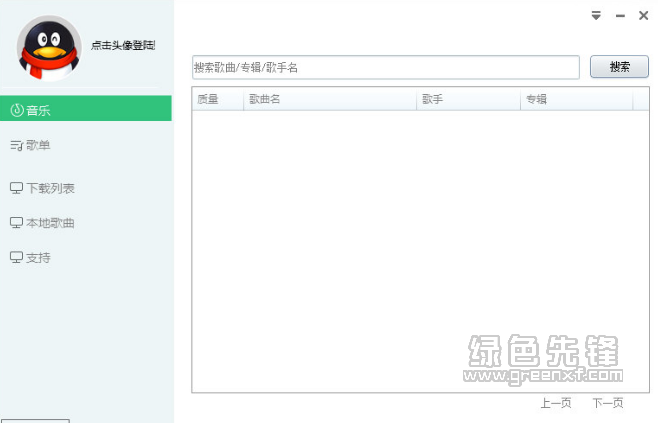Minimize the music downloader window
The height and width of the screenshot is (423, 658).
point(620,16)
